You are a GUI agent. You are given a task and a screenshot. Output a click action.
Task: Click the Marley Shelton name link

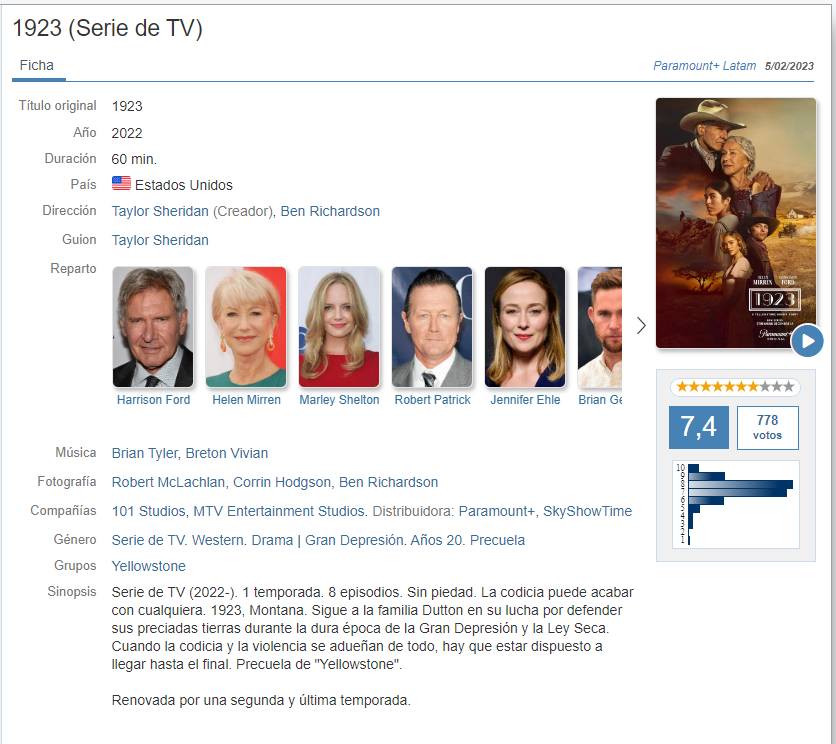pyautogui.click(x=339, y=400)
